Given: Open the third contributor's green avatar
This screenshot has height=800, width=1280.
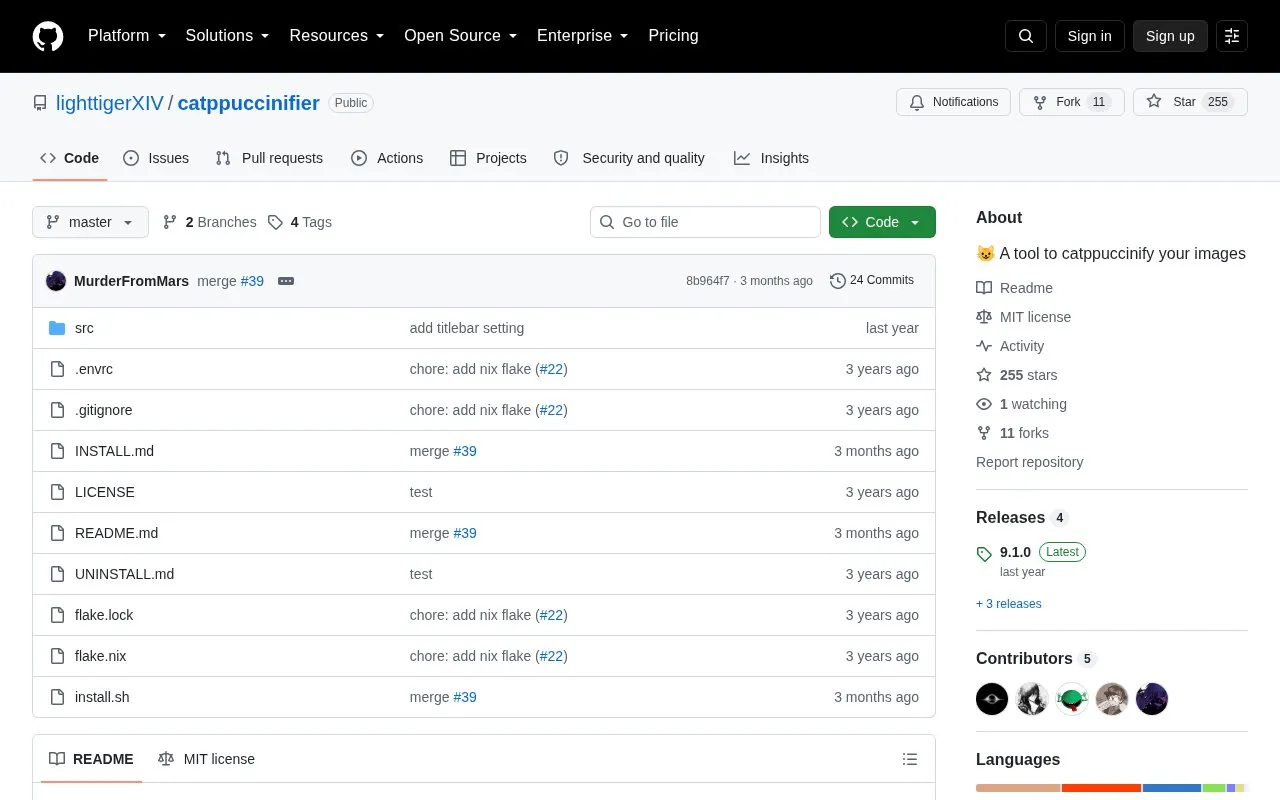Looking at the screenshot, I should 1072,699.
